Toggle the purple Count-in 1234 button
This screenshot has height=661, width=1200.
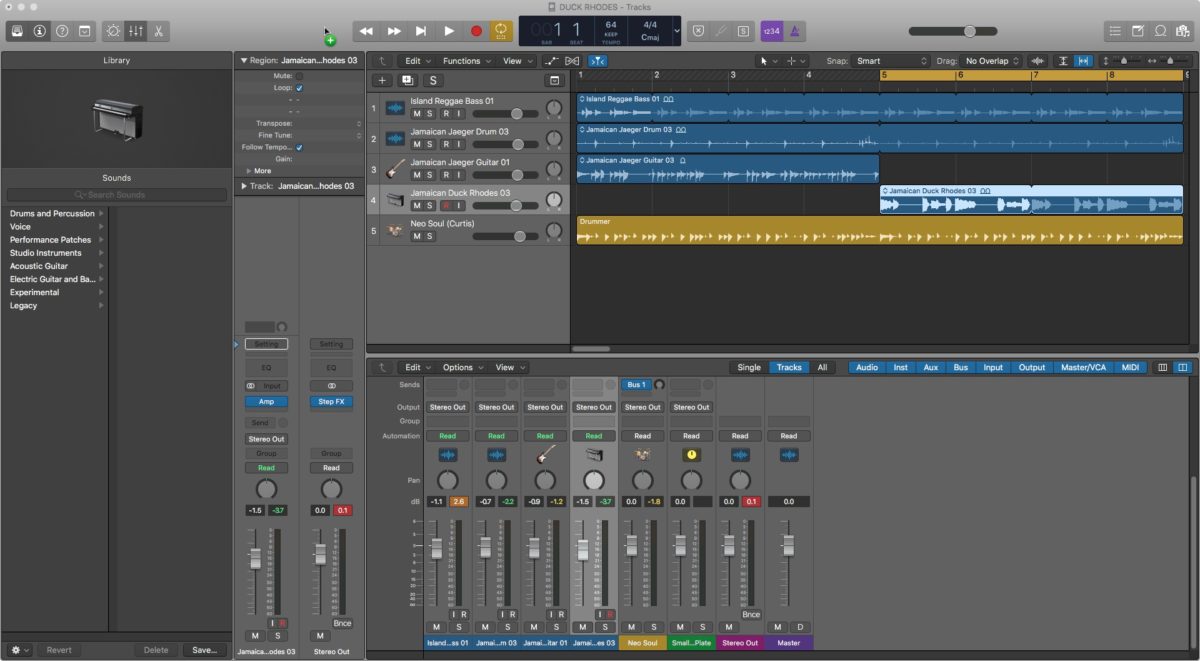click(771, 31)
